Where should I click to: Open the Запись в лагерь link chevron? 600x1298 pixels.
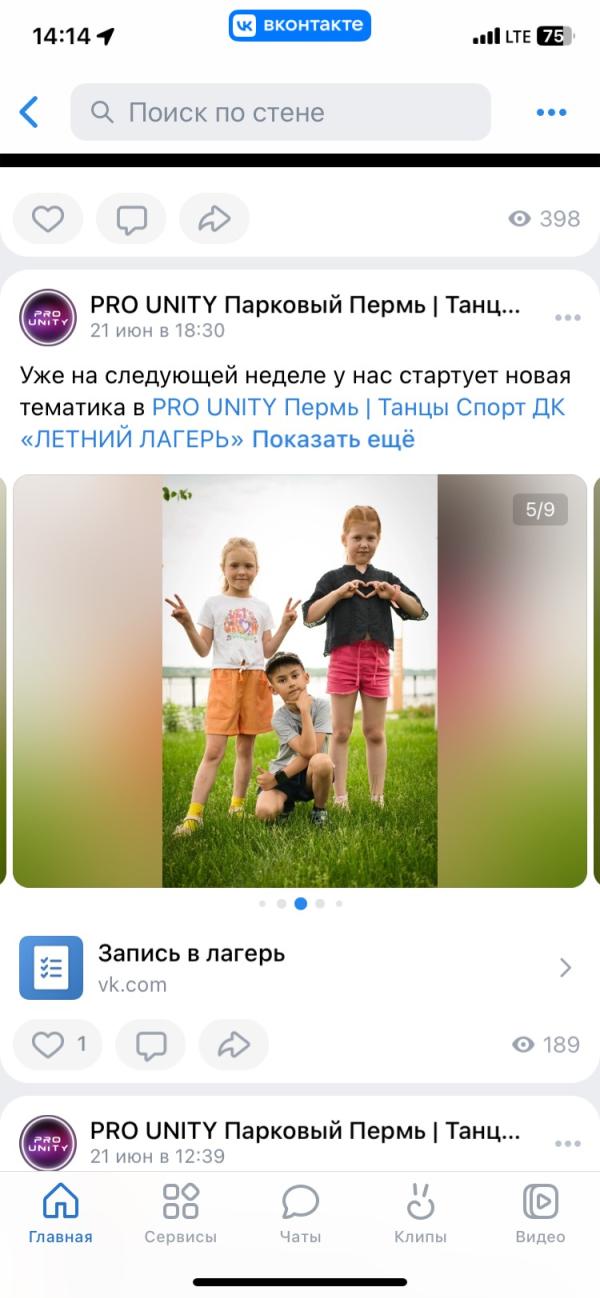tap(565, 967)
